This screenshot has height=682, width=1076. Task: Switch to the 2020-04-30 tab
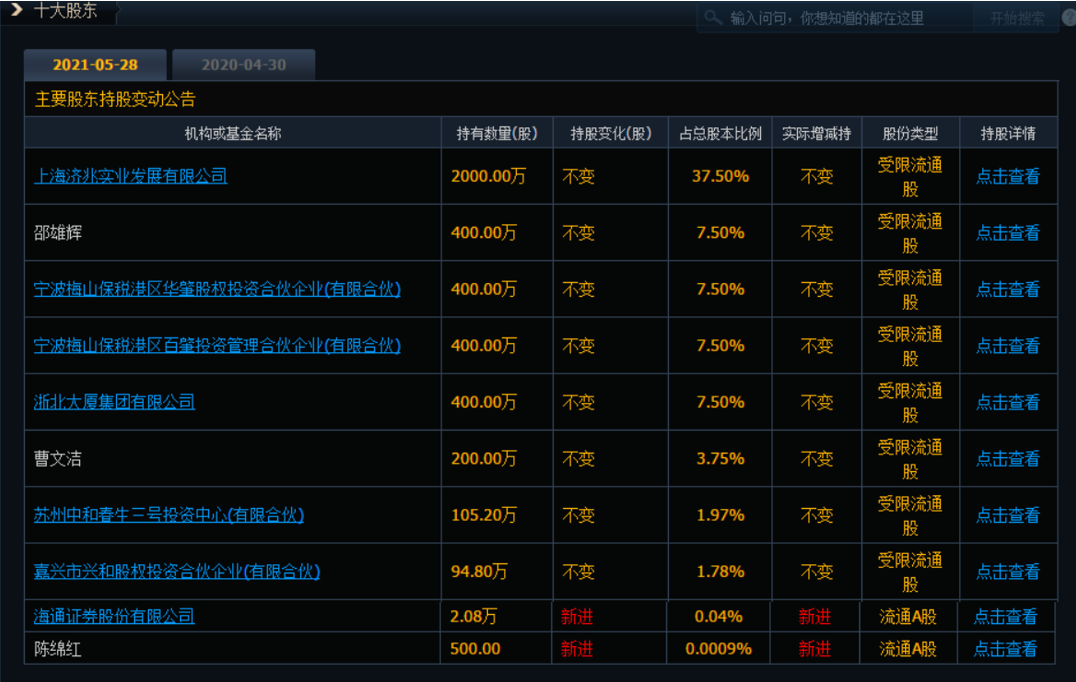[243, 64]
